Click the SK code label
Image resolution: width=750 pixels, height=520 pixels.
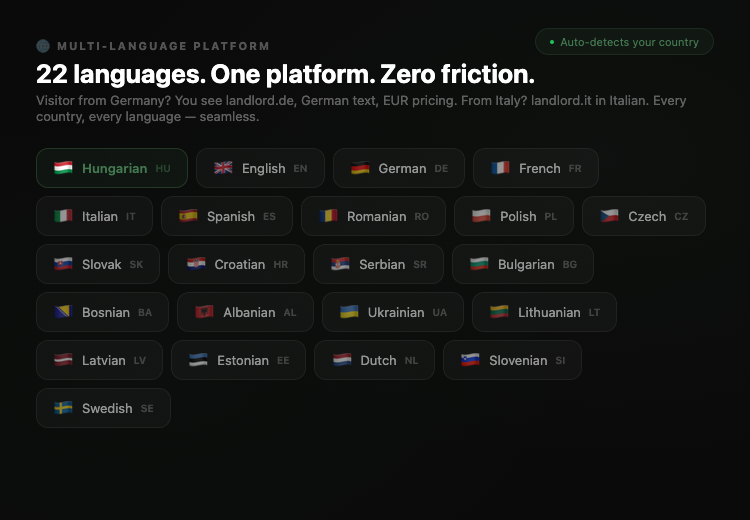click(136, 264)
